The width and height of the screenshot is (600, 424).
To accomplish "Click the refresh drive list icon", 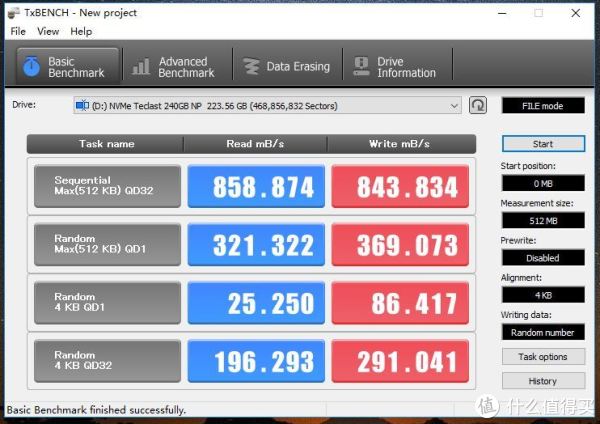I will 478,105.
